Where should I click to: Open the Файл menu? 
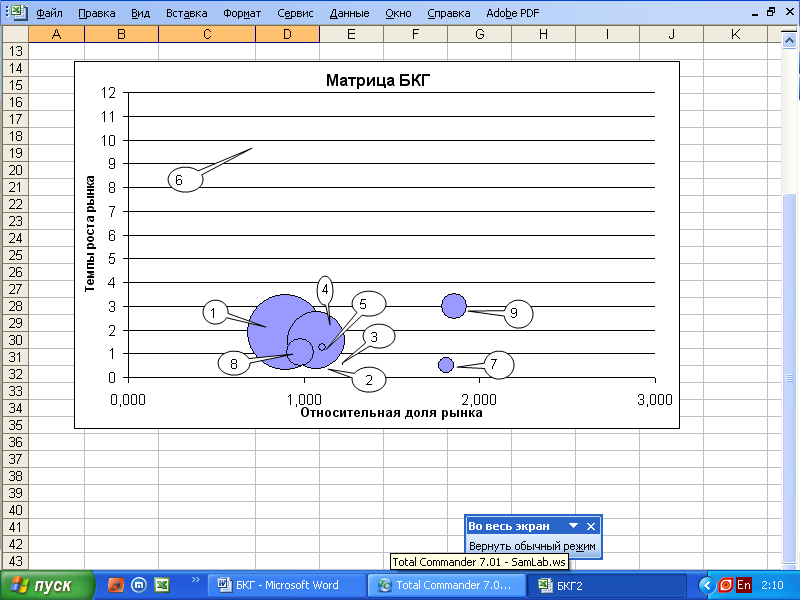49,13
